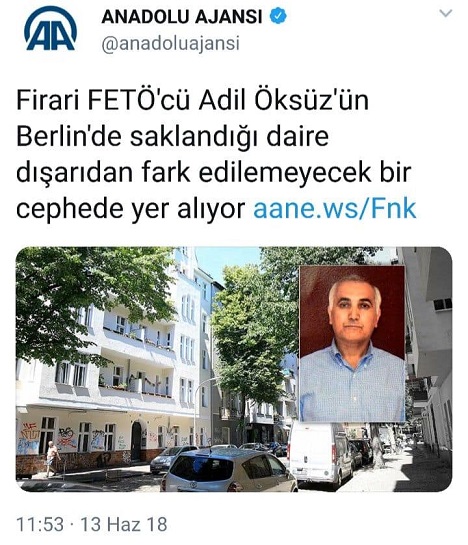Tap the pedestrian walking in photo
The height and width of the screenshot is (545, 468).
53,458
